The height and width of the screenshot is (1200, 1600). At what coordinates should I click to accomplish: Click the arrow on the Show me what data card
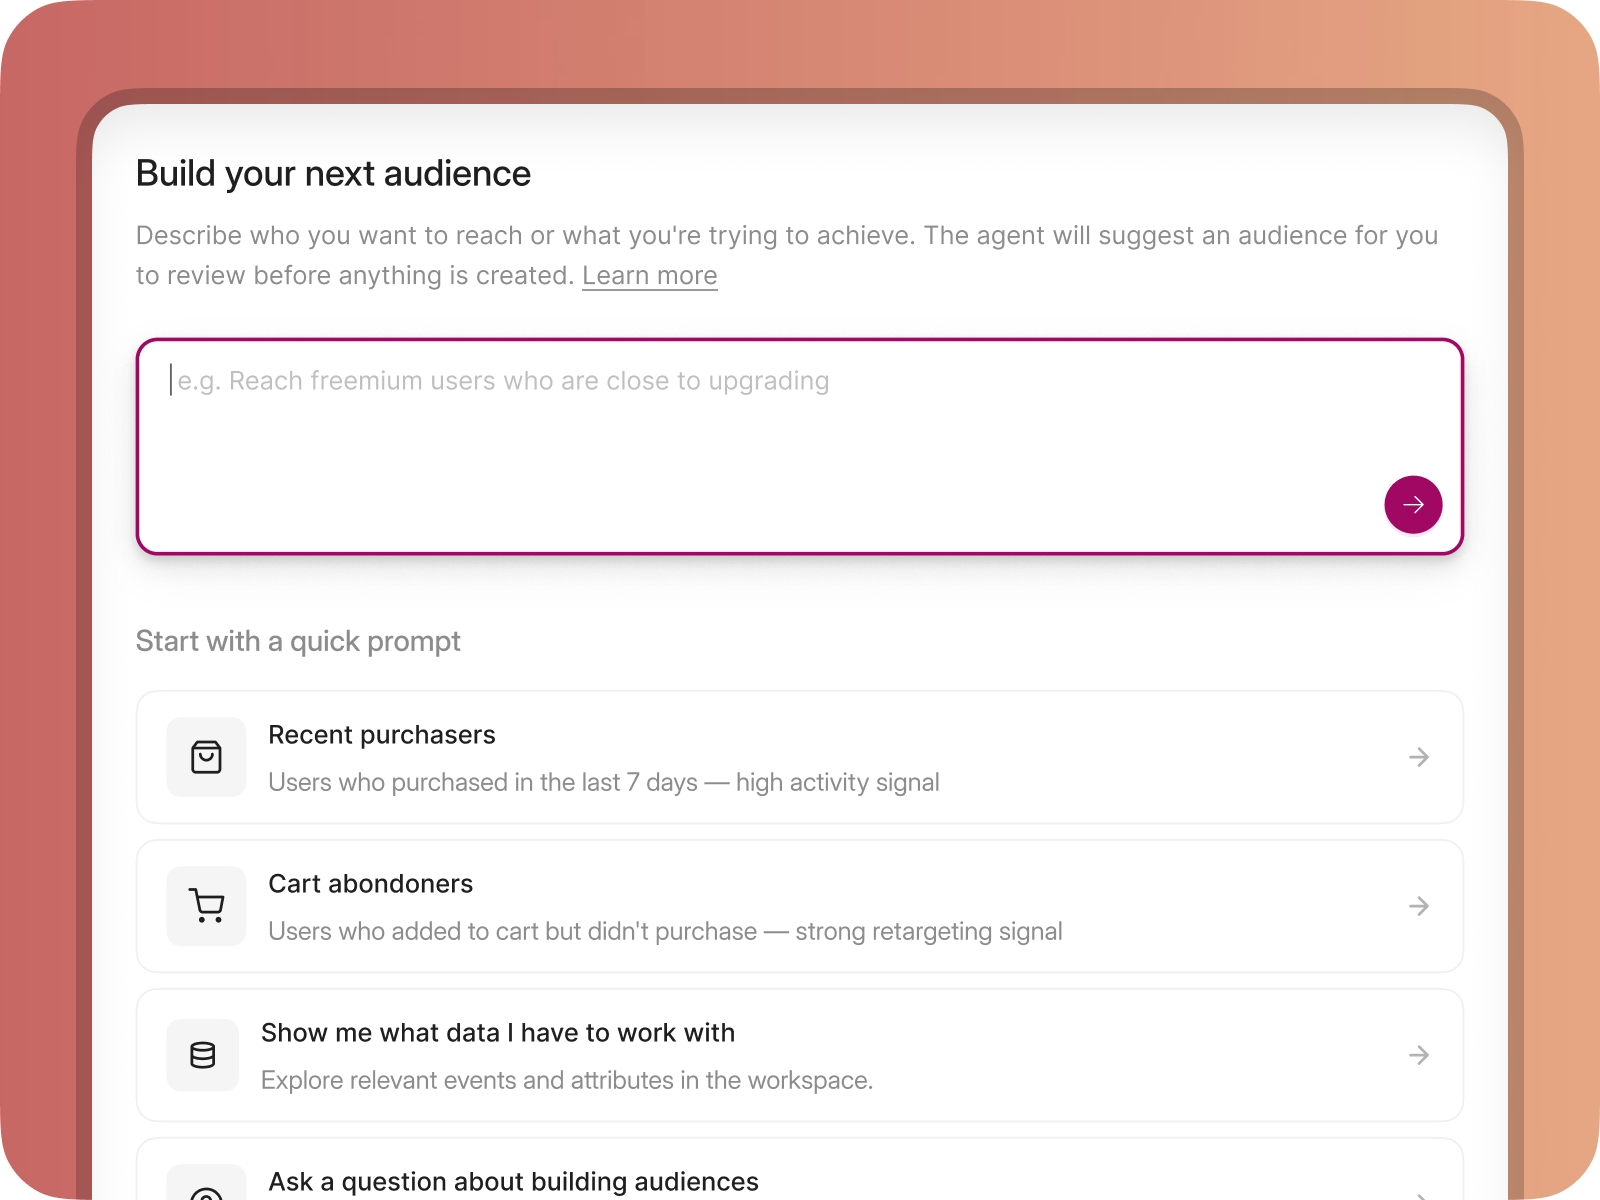click(1419, 1055)
